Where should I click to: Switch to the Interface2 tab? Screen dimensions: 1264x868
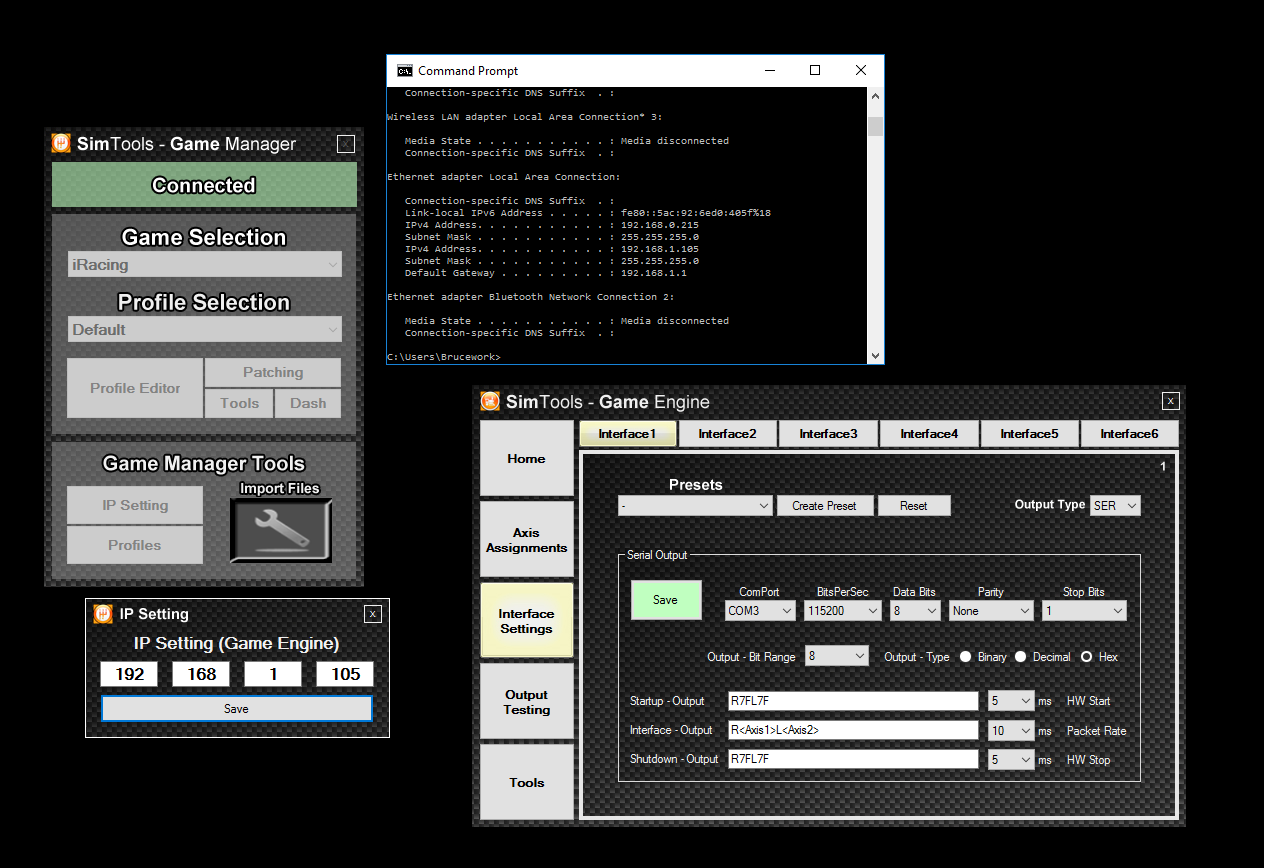[x=727, y=434]
